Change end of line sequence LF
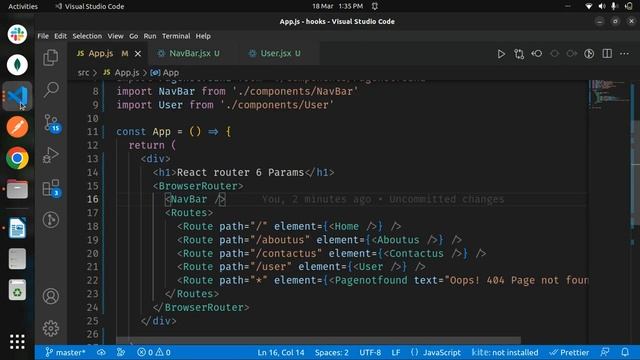Image resolution: width=640 pixels, height=360 pixels. pyautogui.click(x=396, y=352)
